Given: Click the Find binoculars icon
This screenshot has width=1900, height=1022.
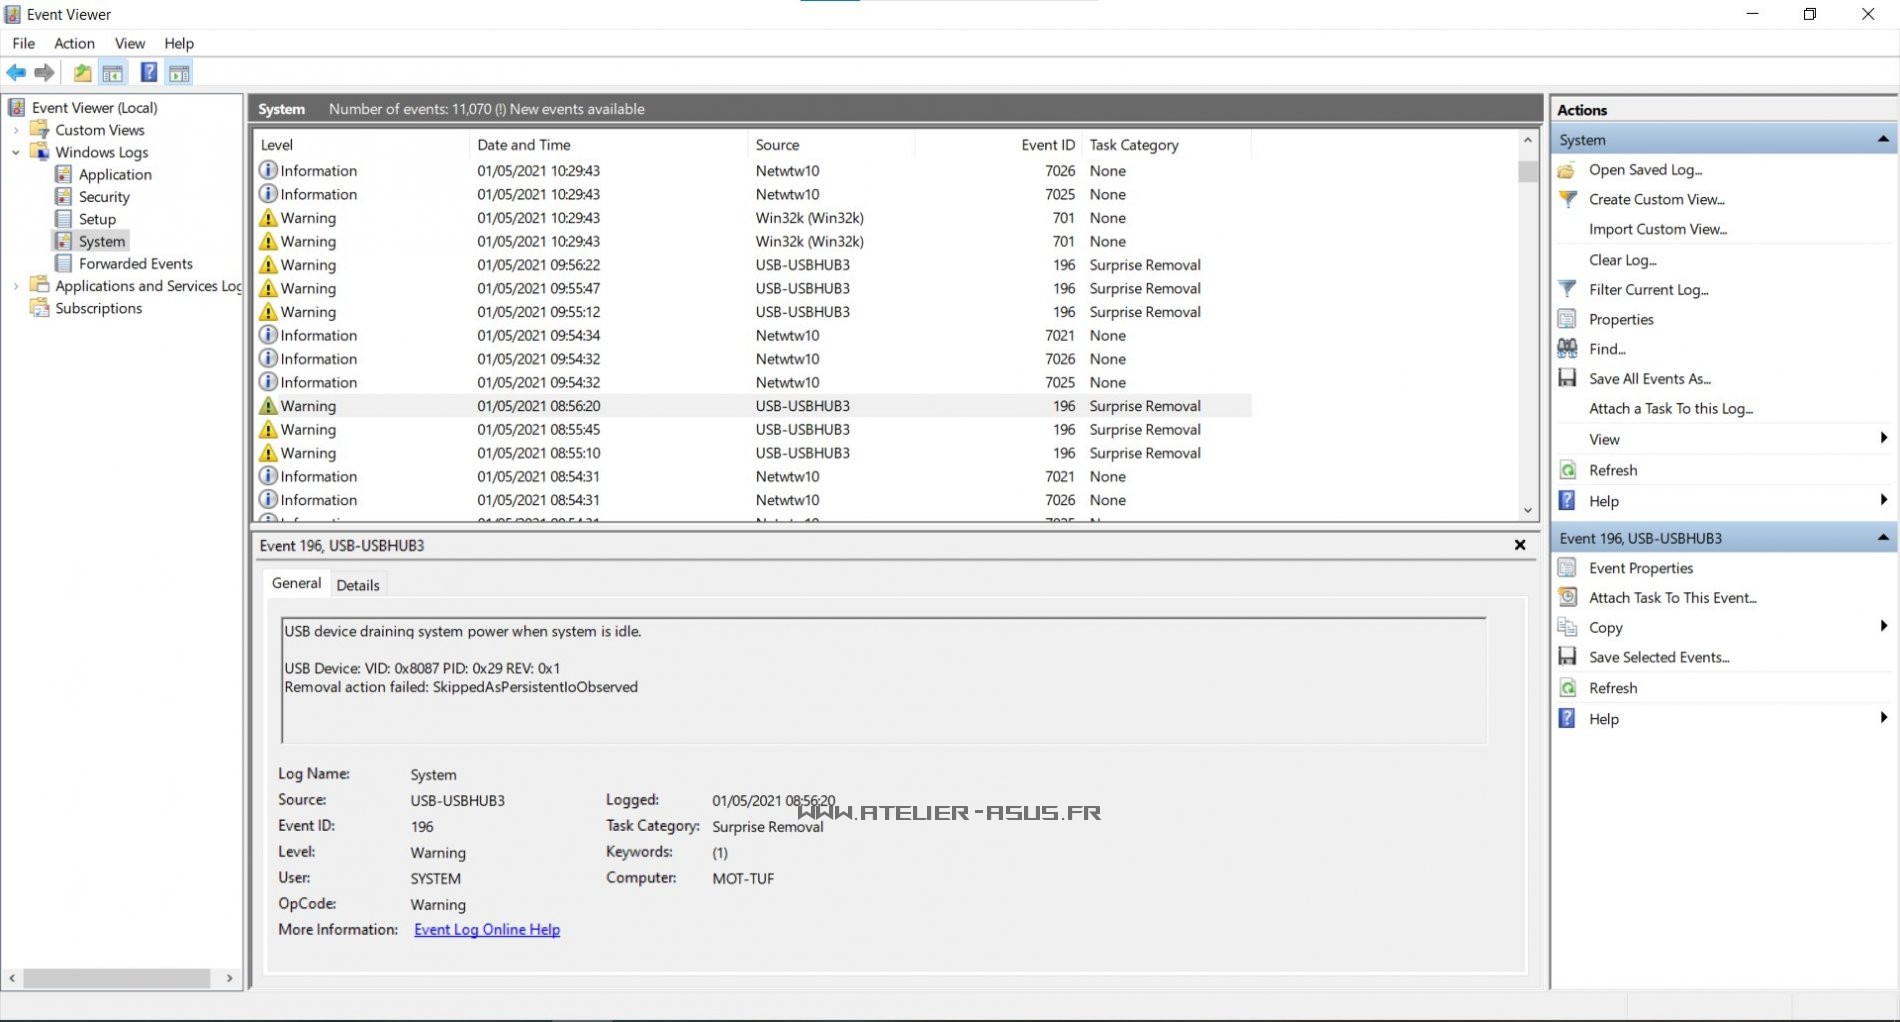Looking at the screenshot, I should 1567,349.
